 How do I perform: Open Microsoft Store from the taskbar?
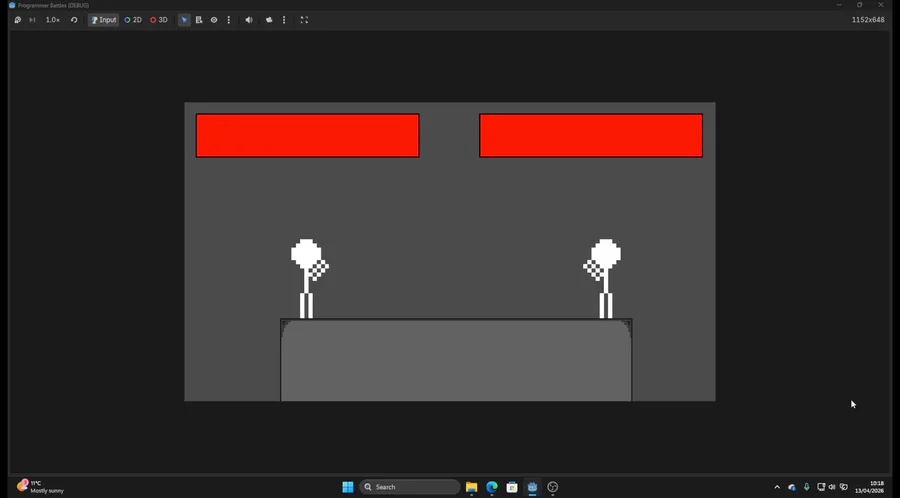tap(512, 487)
